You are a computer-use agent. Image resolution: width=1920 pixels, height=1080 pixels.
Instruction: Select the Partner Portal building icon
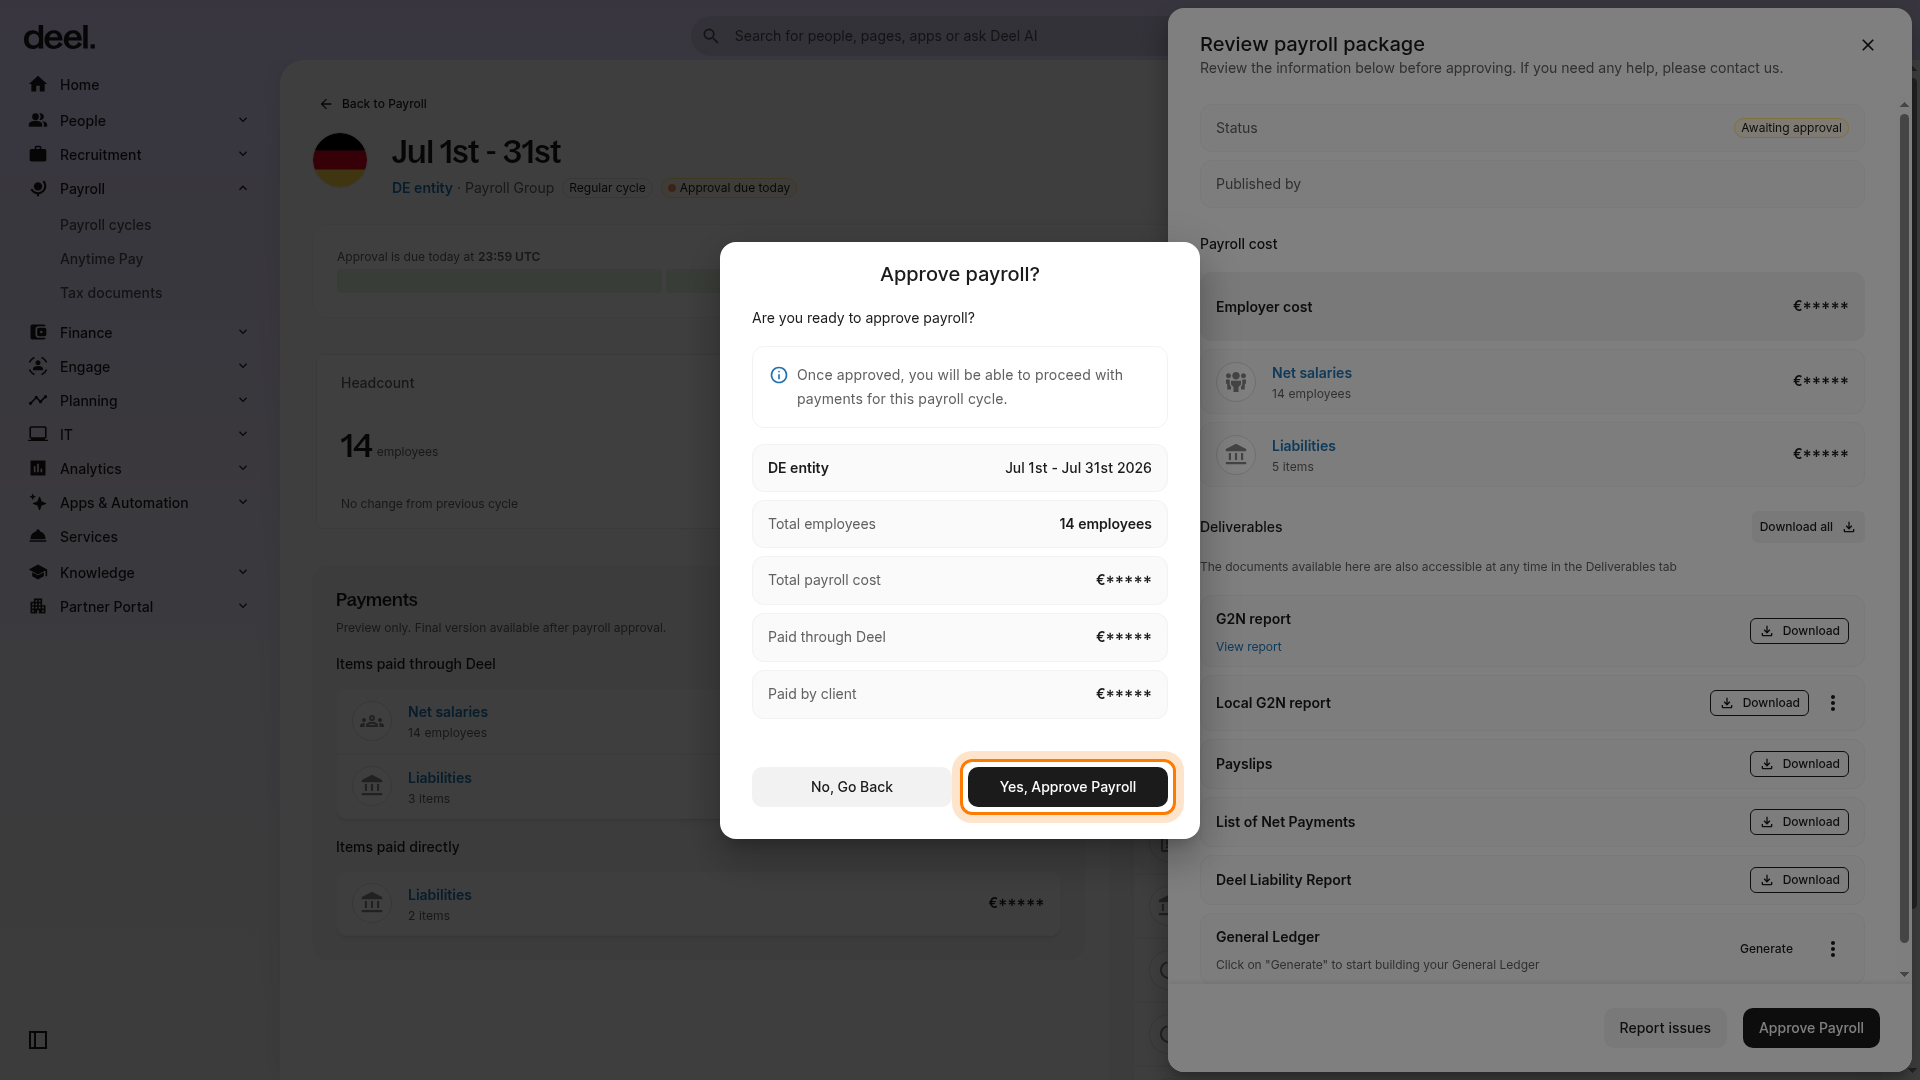pyautogui.click(x=38, y=607)
